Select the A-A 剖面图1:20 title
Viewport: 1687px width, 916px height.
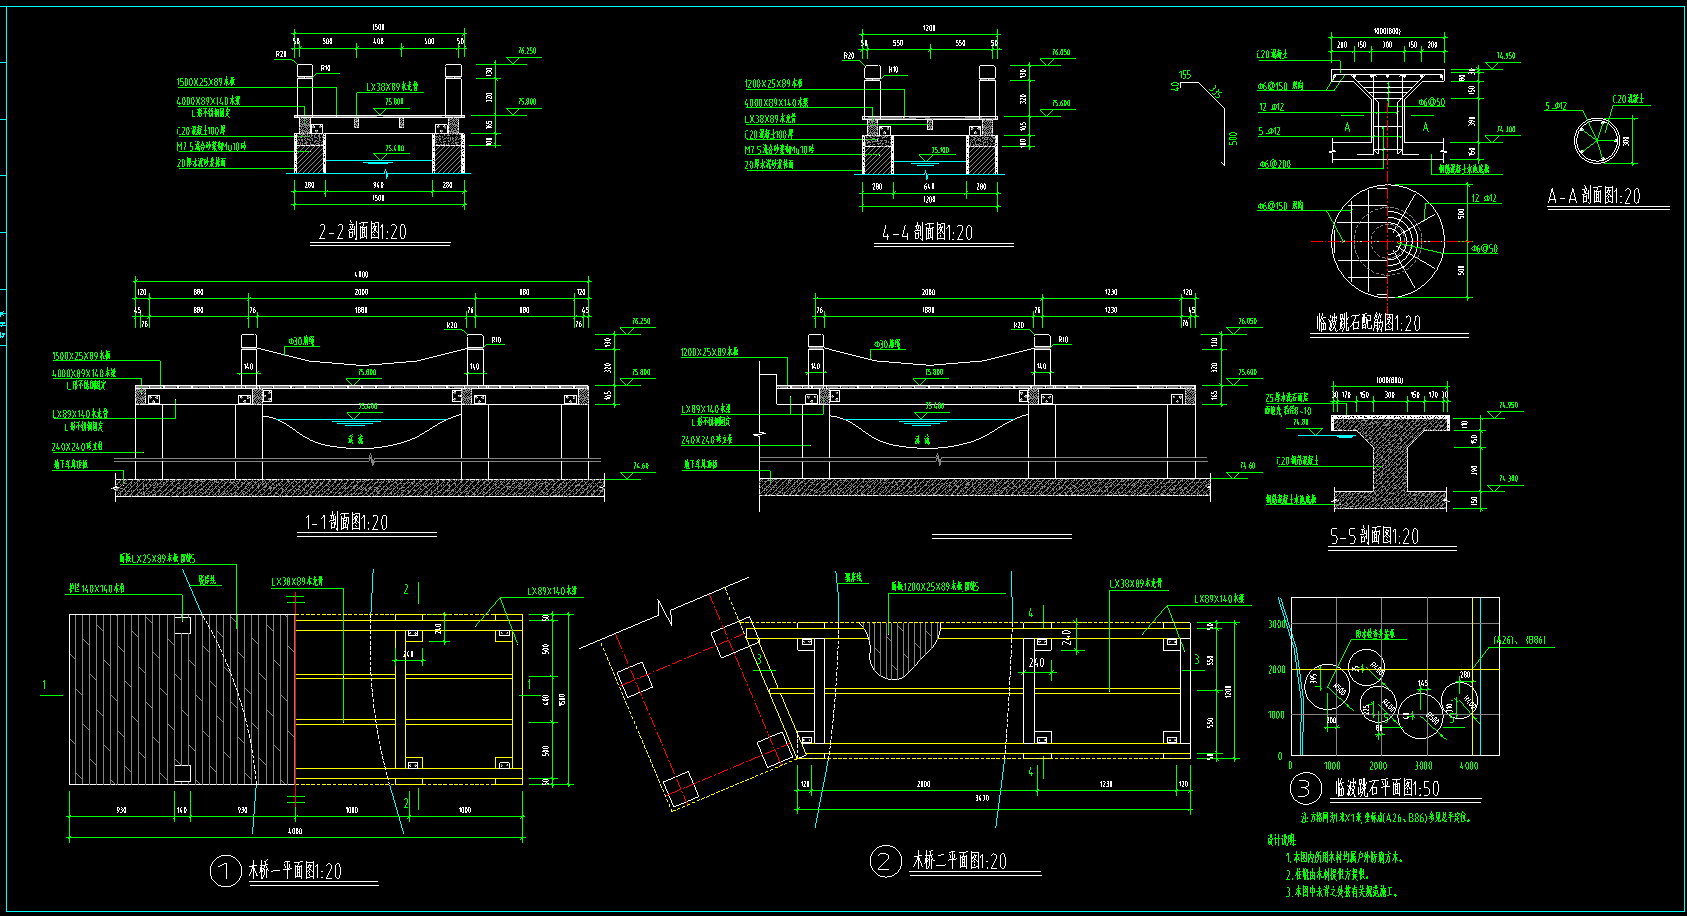(1594, 196)
